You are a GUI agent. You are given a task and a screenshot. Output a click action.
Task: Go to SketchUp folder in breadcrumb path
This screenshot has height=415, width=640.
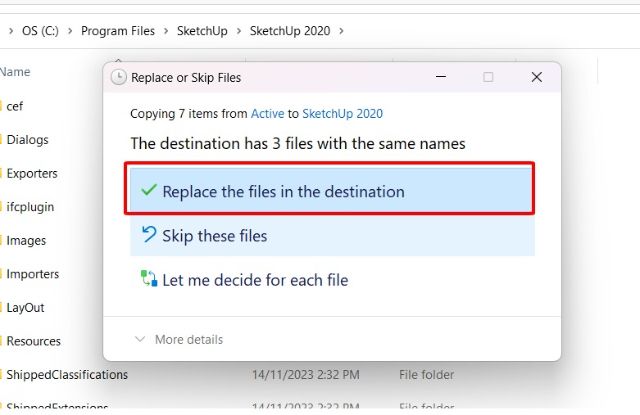203,31
